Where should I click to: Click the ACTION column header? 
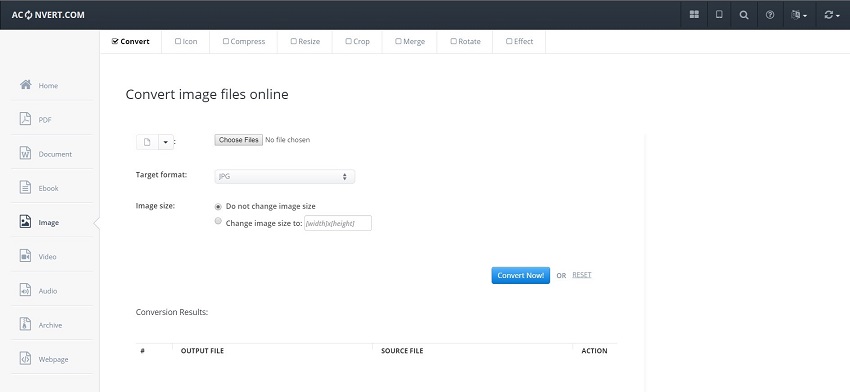[x=594, y=351]
